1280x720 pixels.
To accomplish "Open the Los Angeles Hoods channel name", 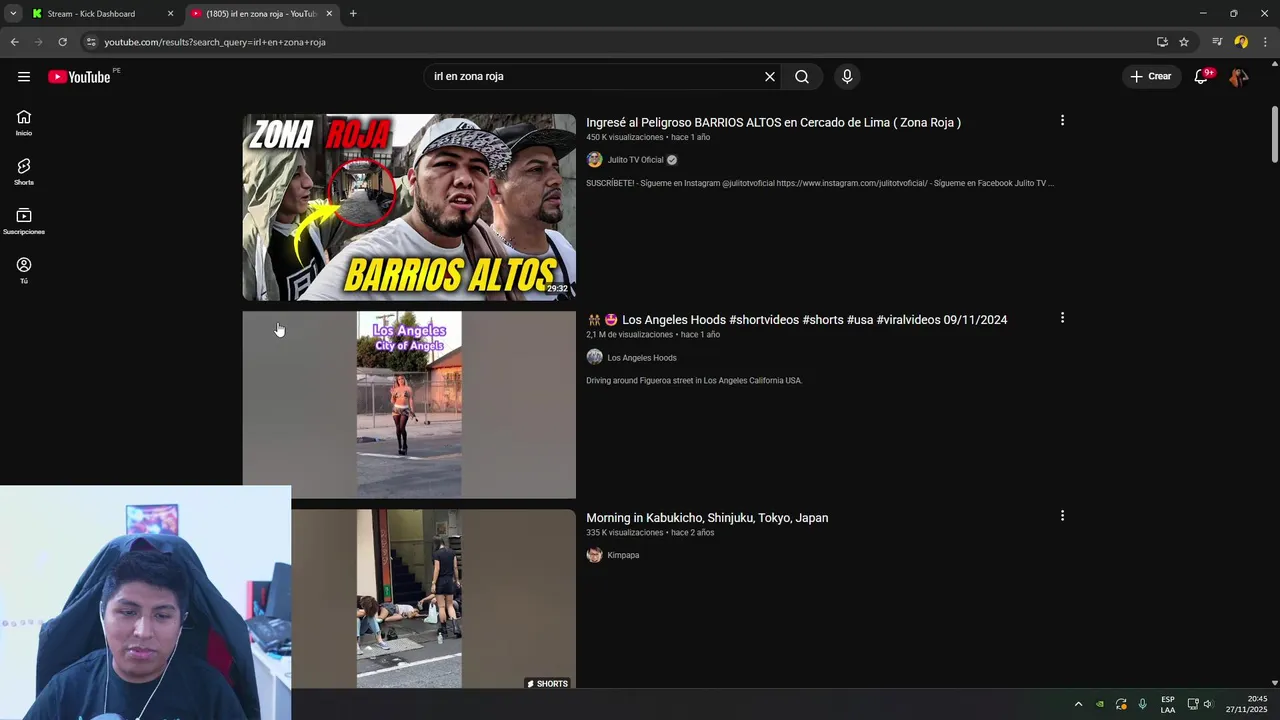I will [x=642, y=357].
